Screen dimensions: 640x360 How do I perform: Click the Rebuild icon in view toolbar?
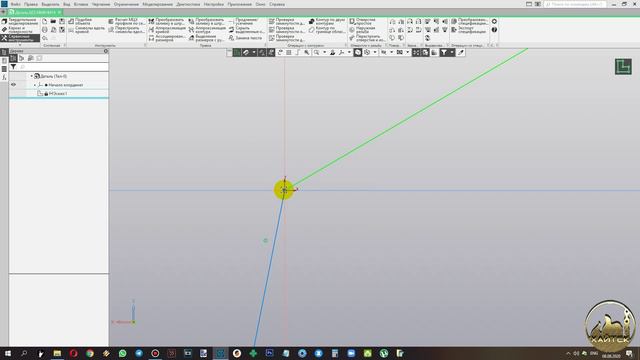click(280, 52)
